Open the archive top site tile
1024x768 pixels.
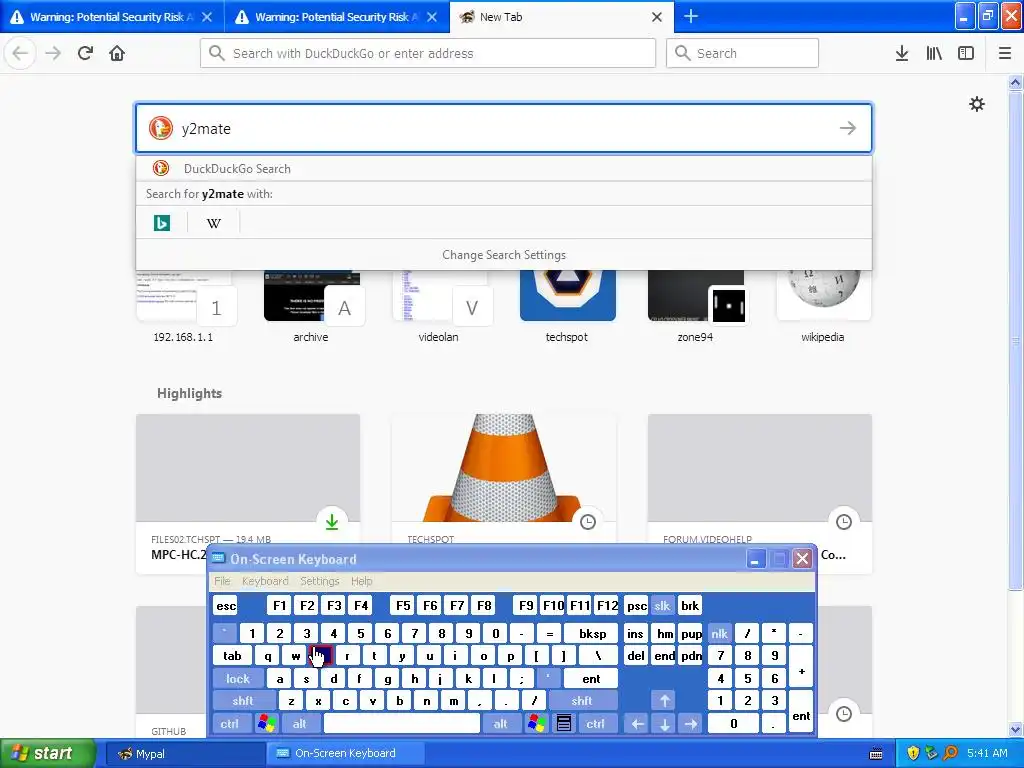312,307
